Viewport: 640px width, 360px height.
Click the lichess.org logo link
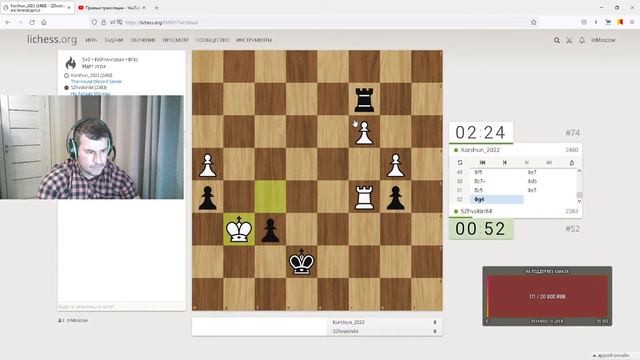click(x=52, y=40)
